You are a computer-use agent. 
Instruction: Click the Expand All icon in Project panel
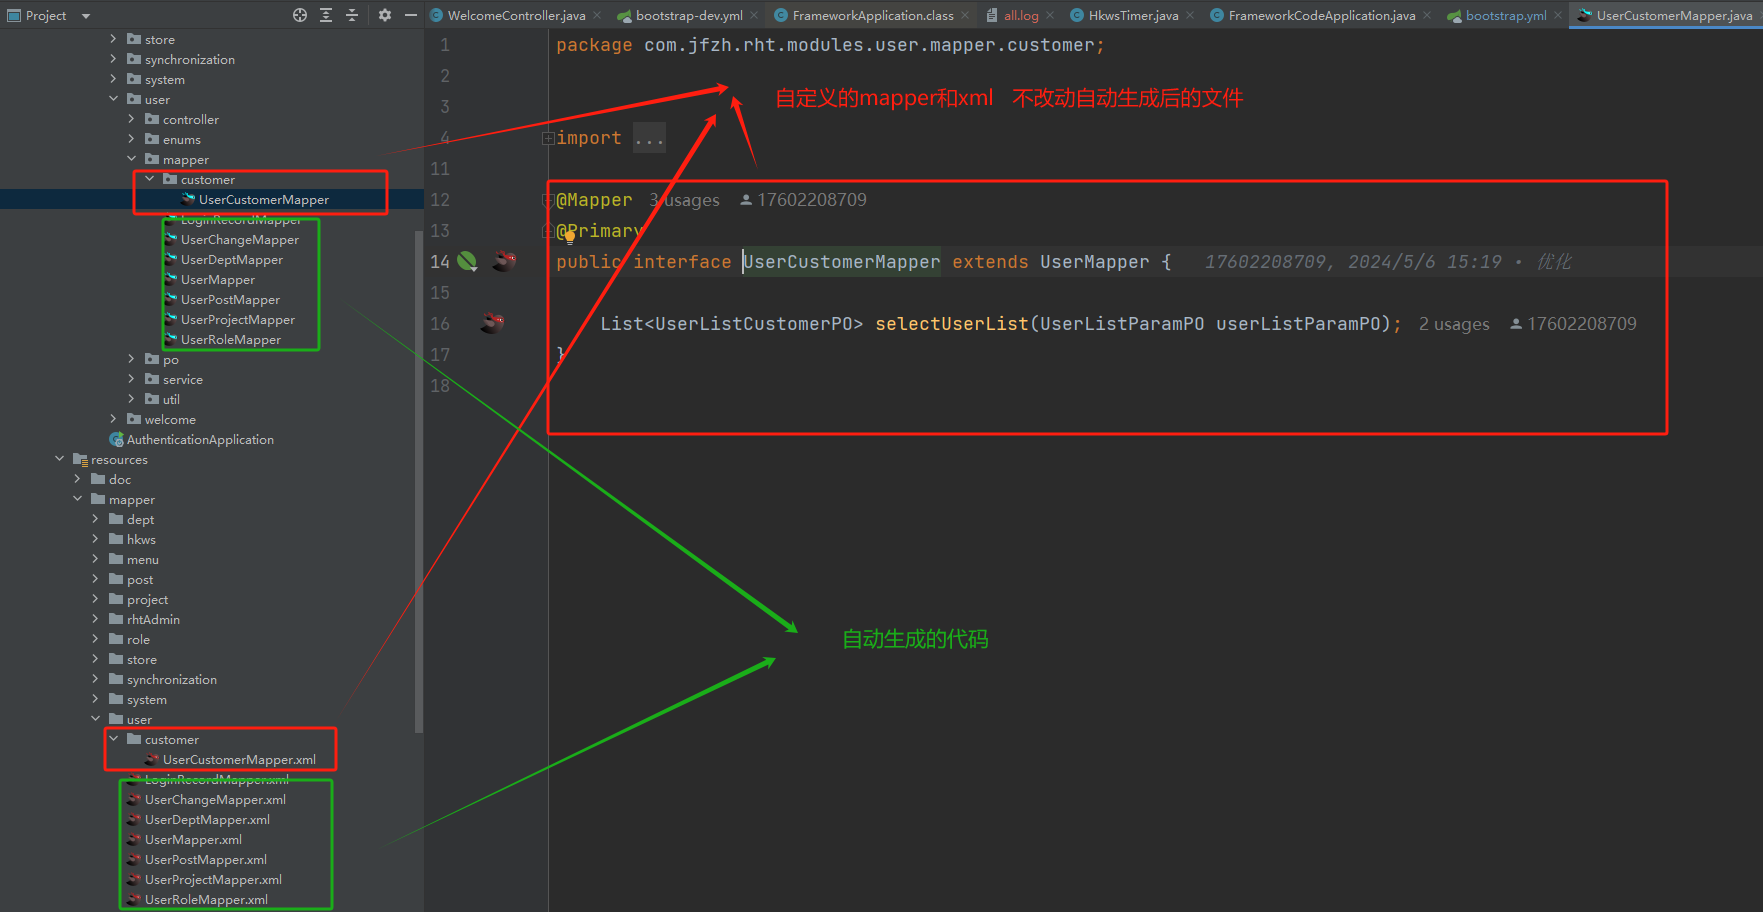(326, 15)
